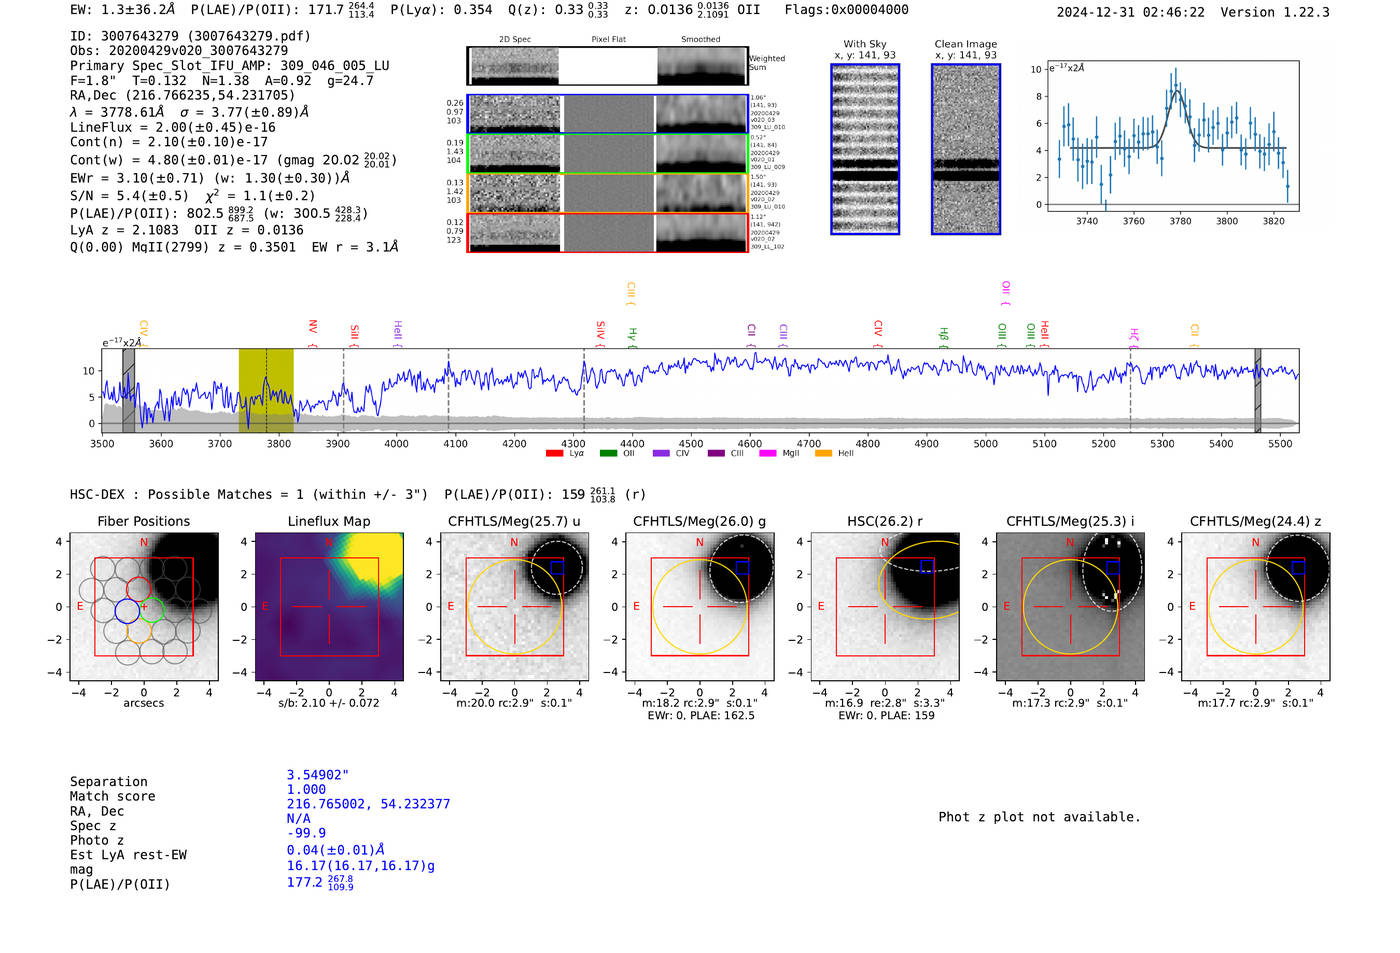Click the 'LyA z = 2.1083' text
Image resolution: width=1400 pixels, height=953 pixels.
point(124,230)
